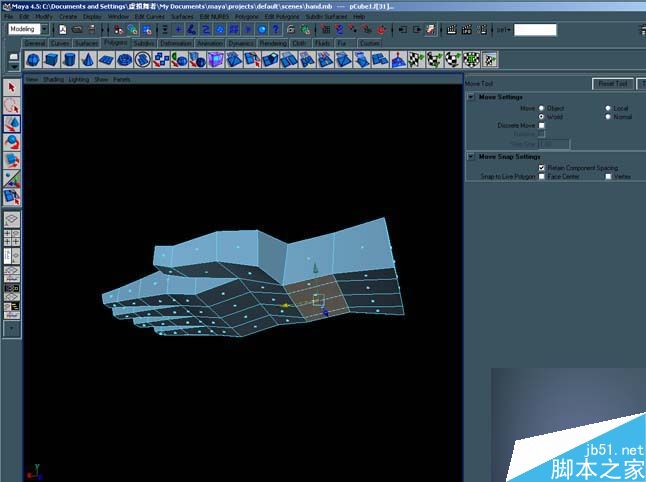Switch to the Curves shelf tab
Viewport: 646px width, 482px height.
tap(60, 43)
